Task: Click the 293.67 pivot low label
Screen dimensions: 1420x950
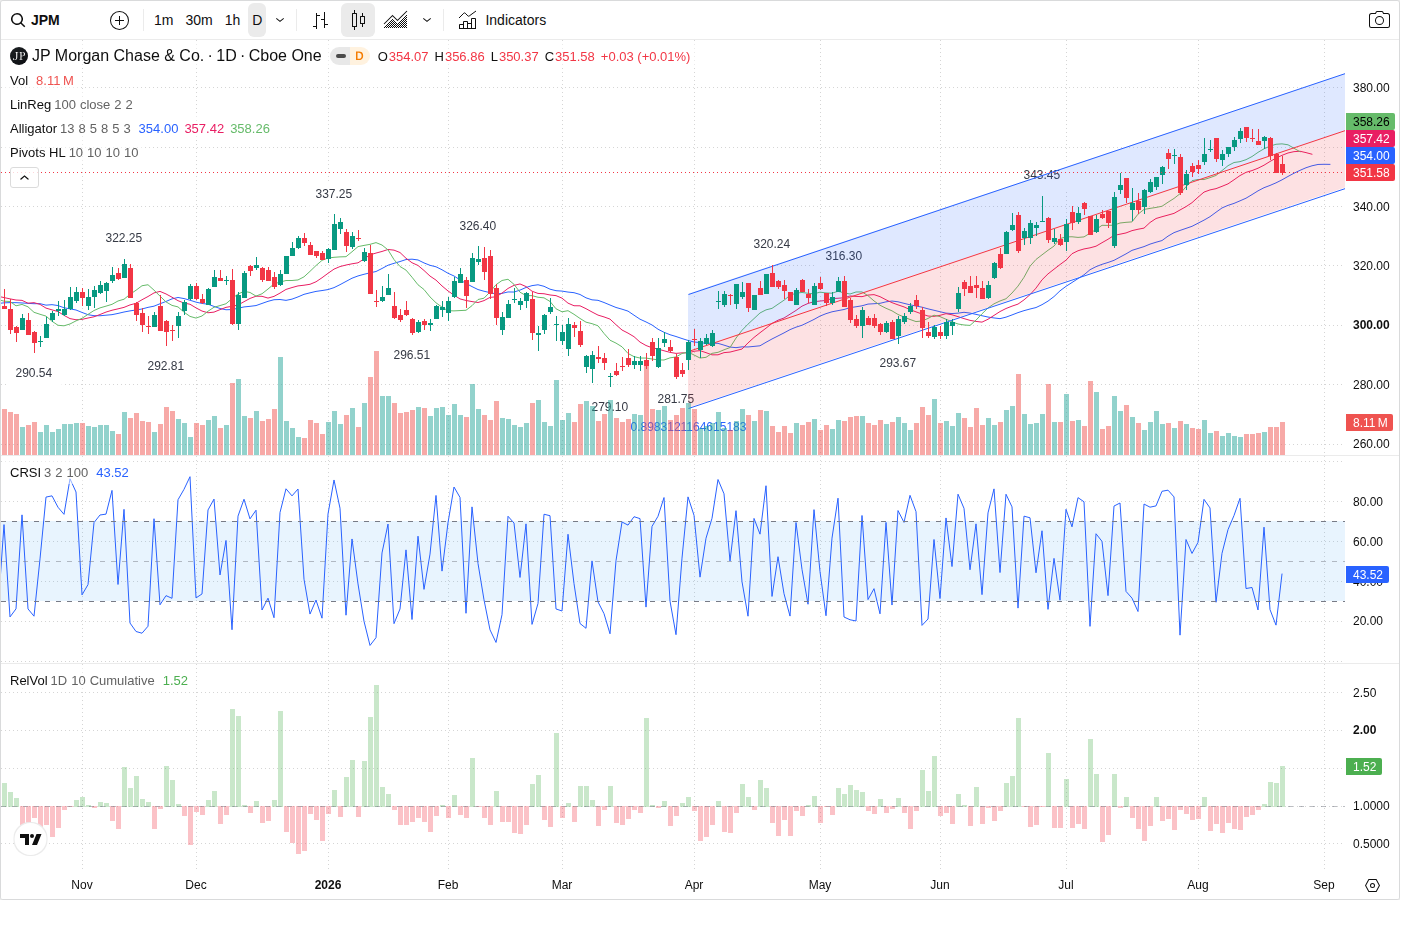Action: click(898, 363)
